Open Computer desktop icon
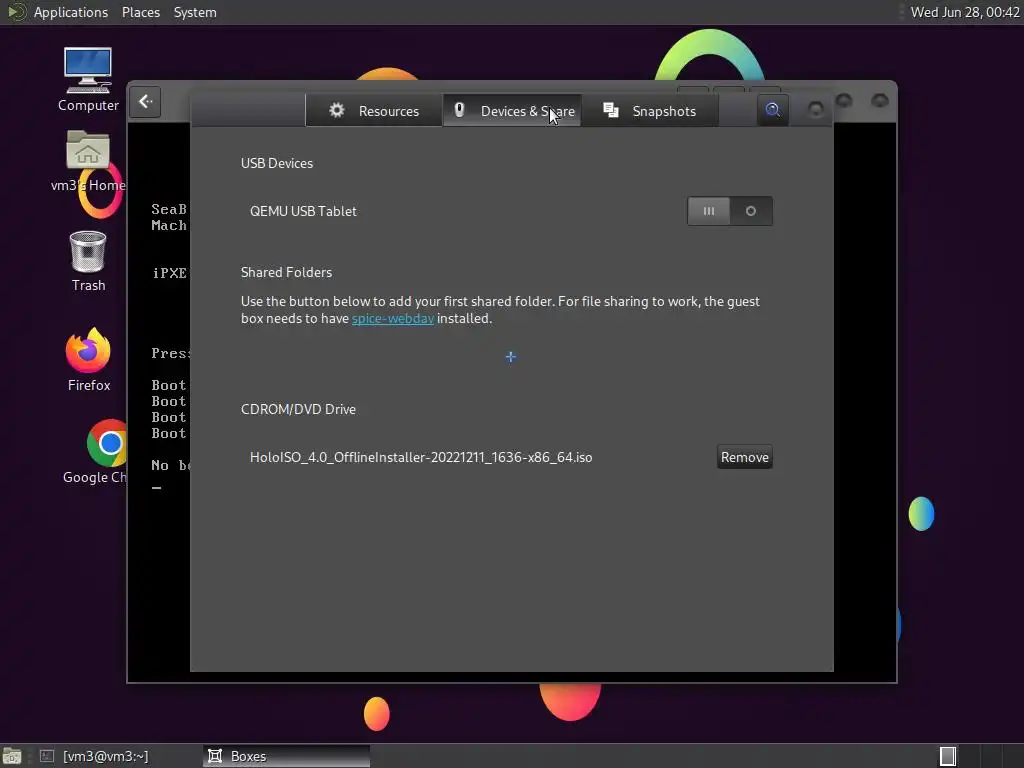Viewport: 1024px width, 768px height. tap(88, 80)
